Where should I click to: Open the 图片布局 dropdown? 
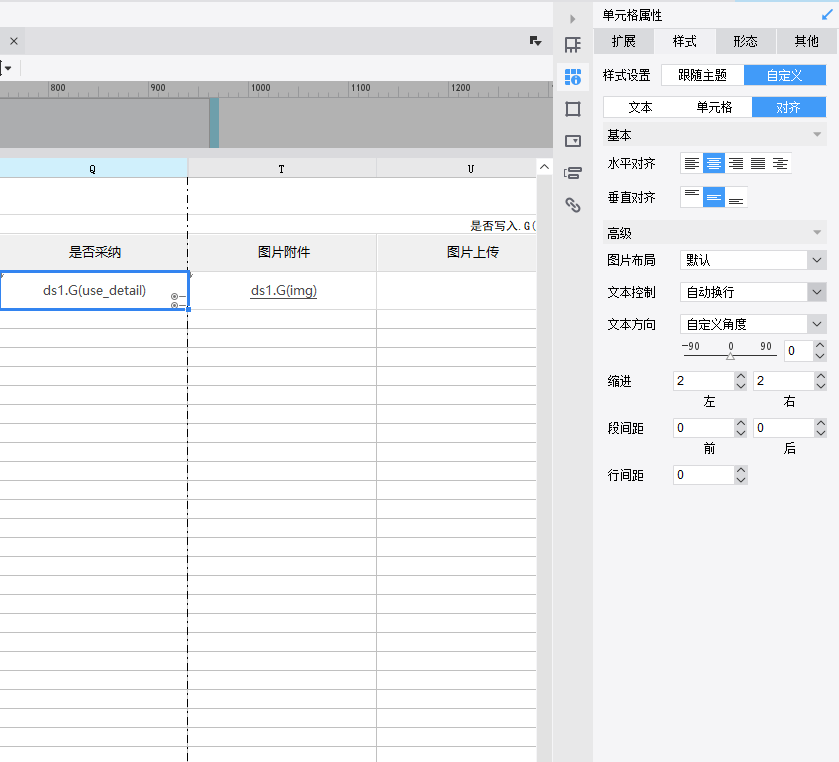click(x=816, y=260)
